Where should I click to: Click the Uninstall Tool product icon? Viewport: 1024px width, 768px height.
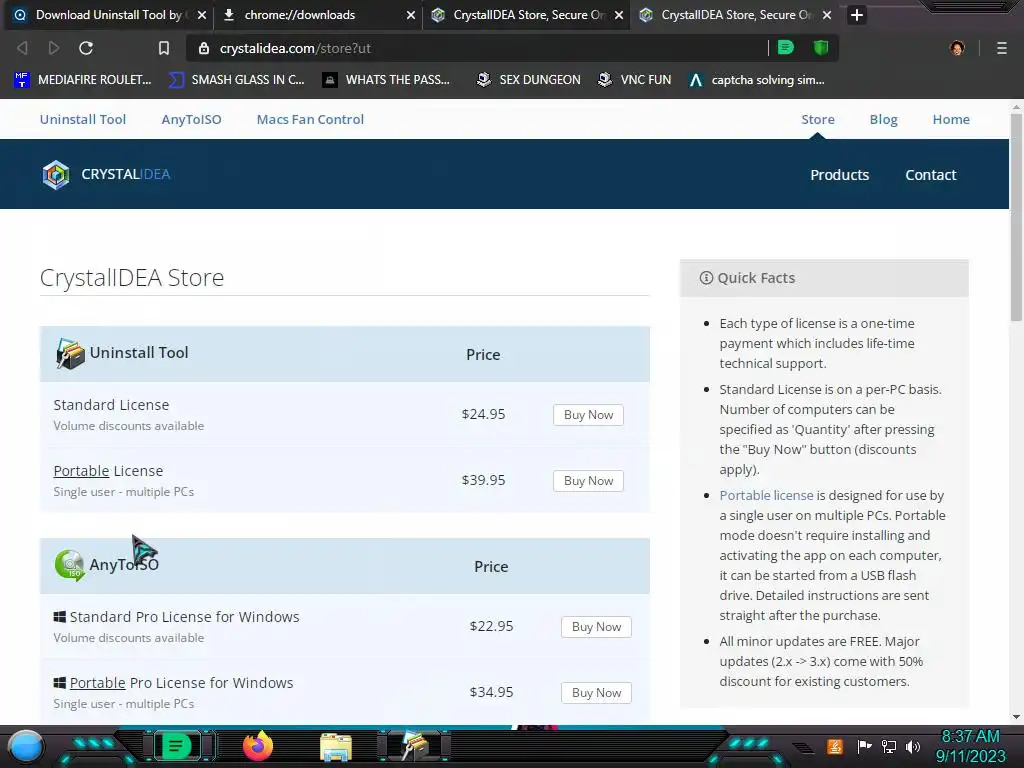coord(70,353)
